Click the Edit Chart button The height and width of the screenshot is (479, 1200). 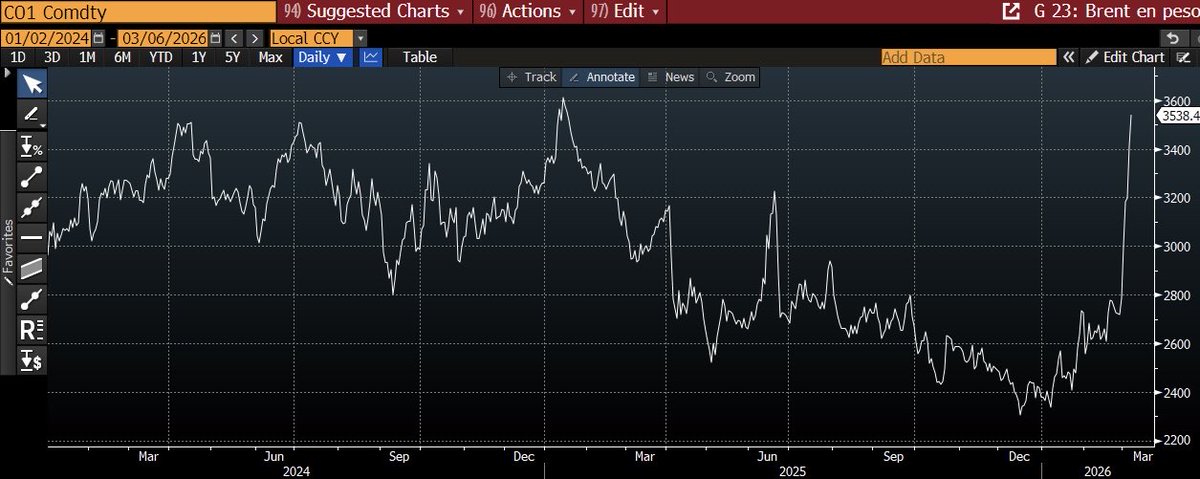click(x=1125, y=57)
